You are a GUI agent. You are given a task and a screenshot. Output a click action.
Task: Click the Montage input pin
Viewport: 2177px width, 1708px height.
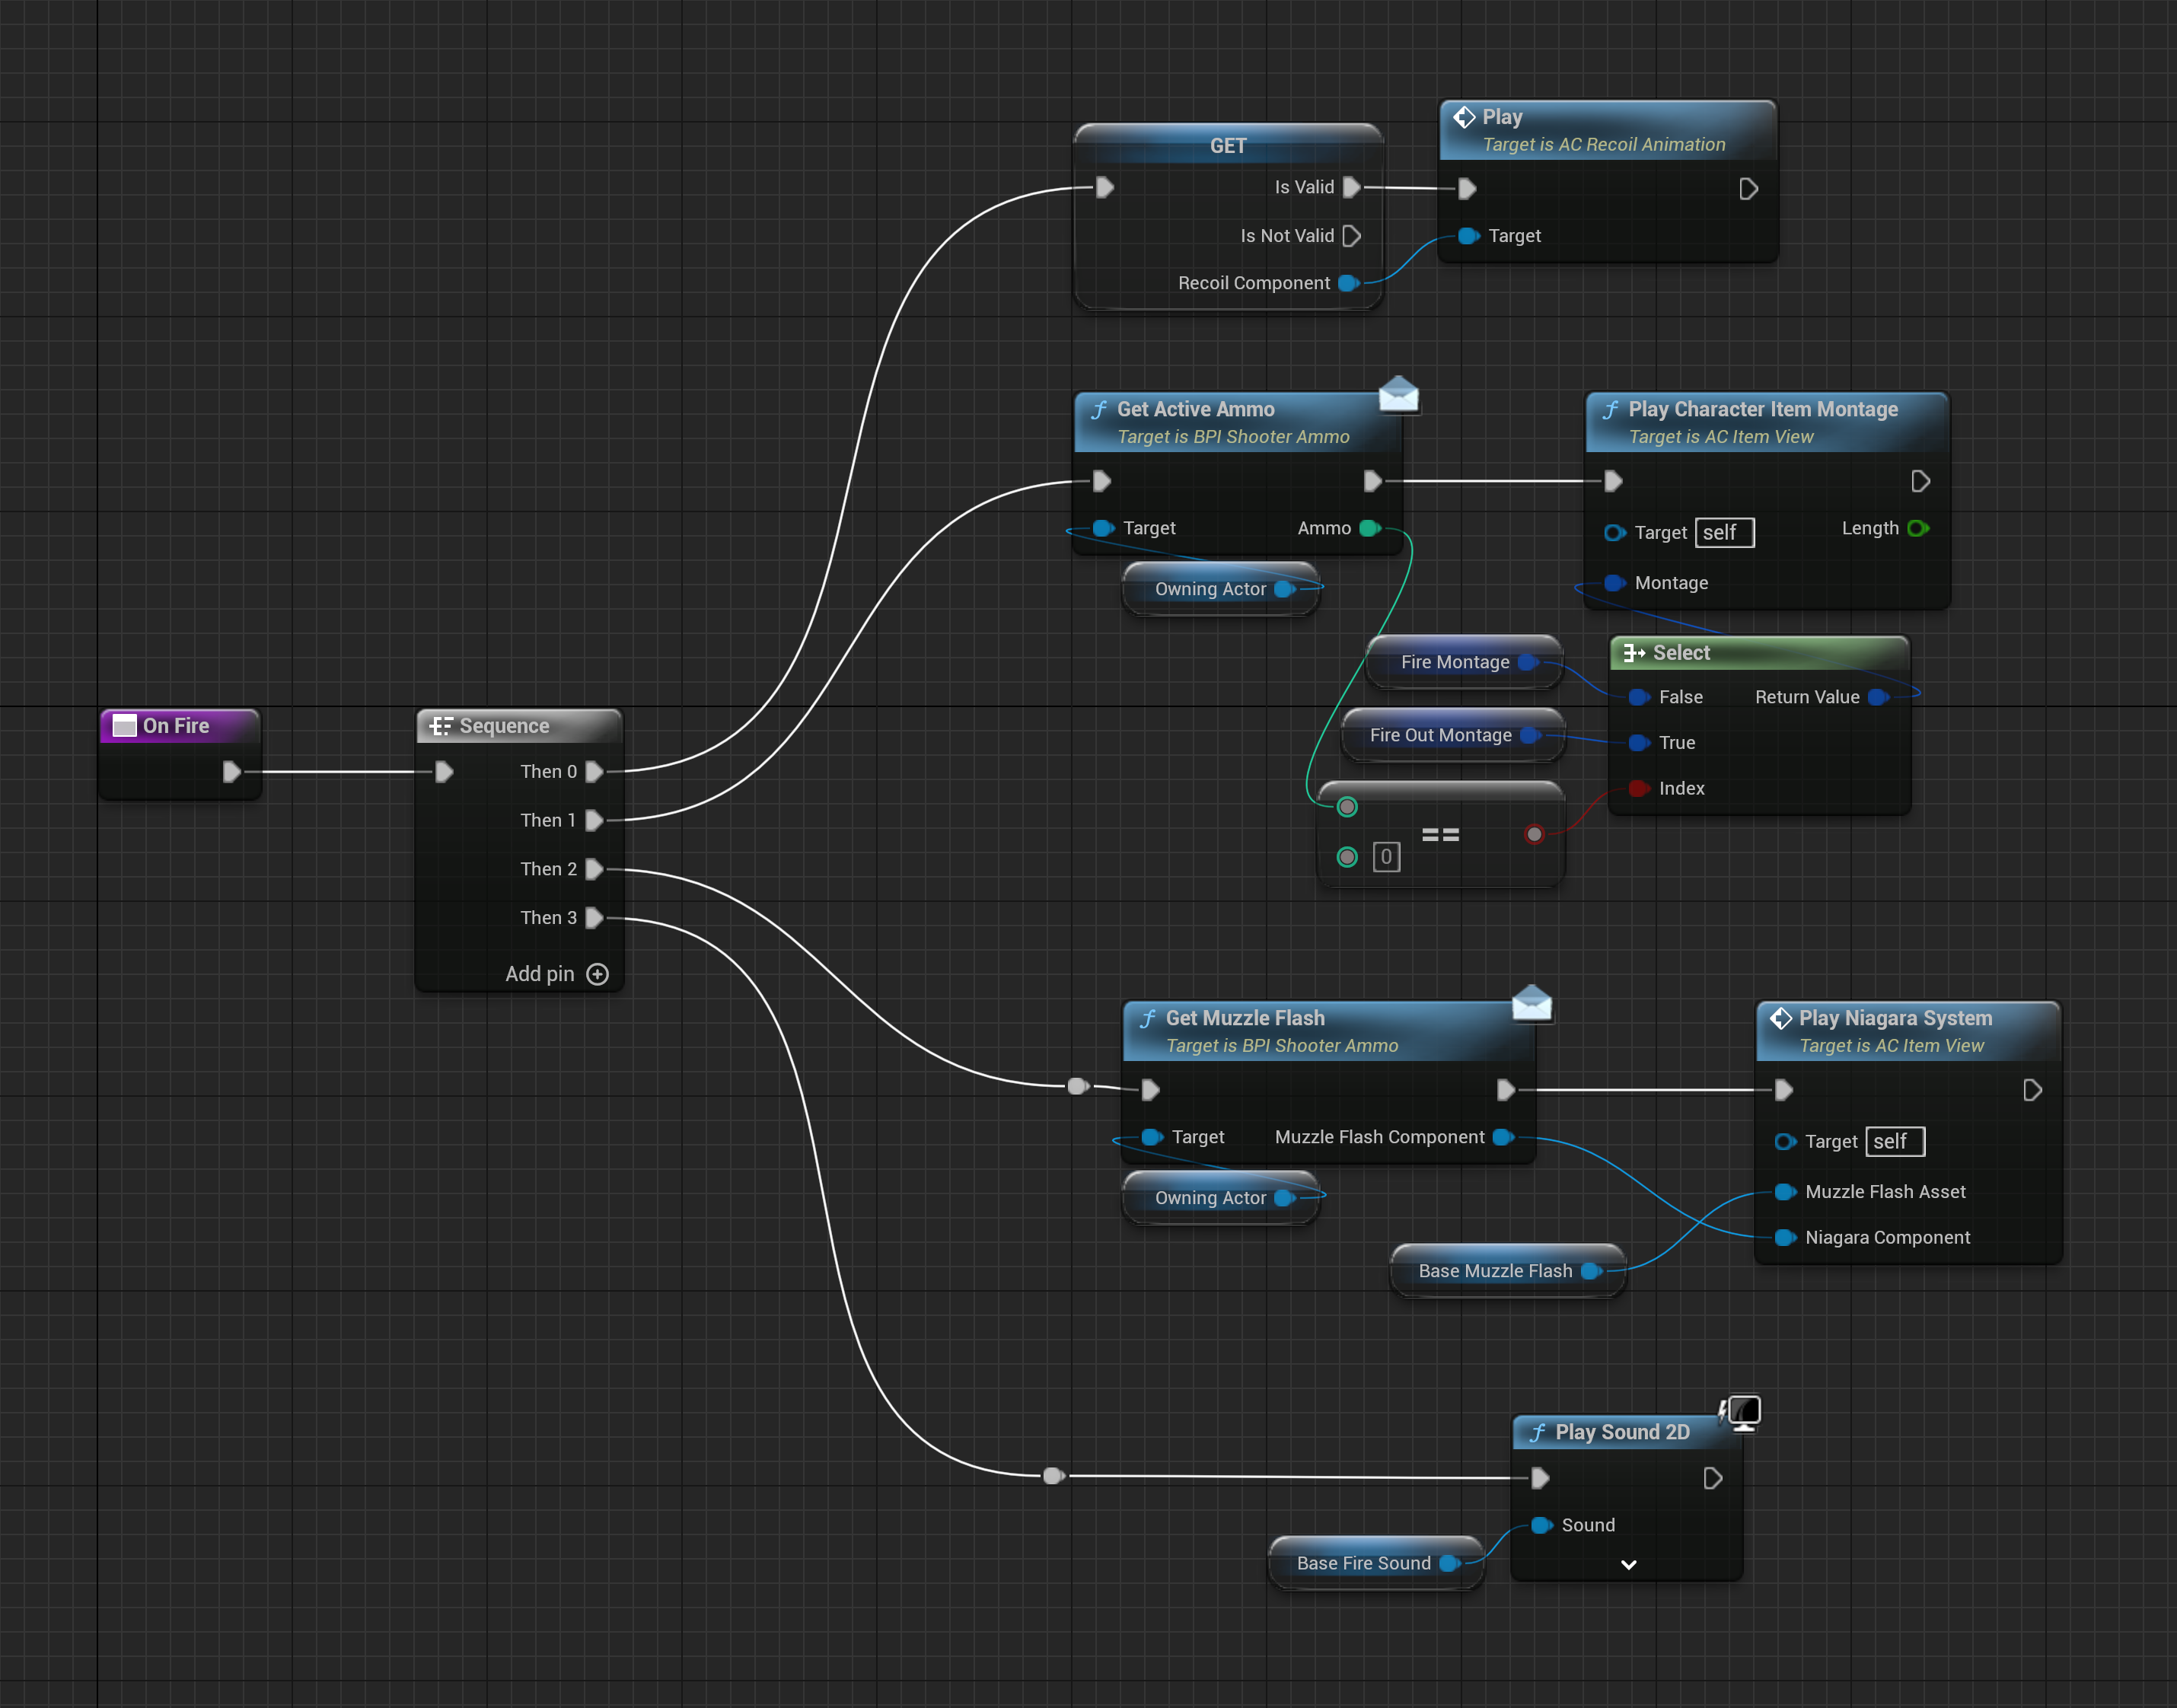click(1615, 583)
